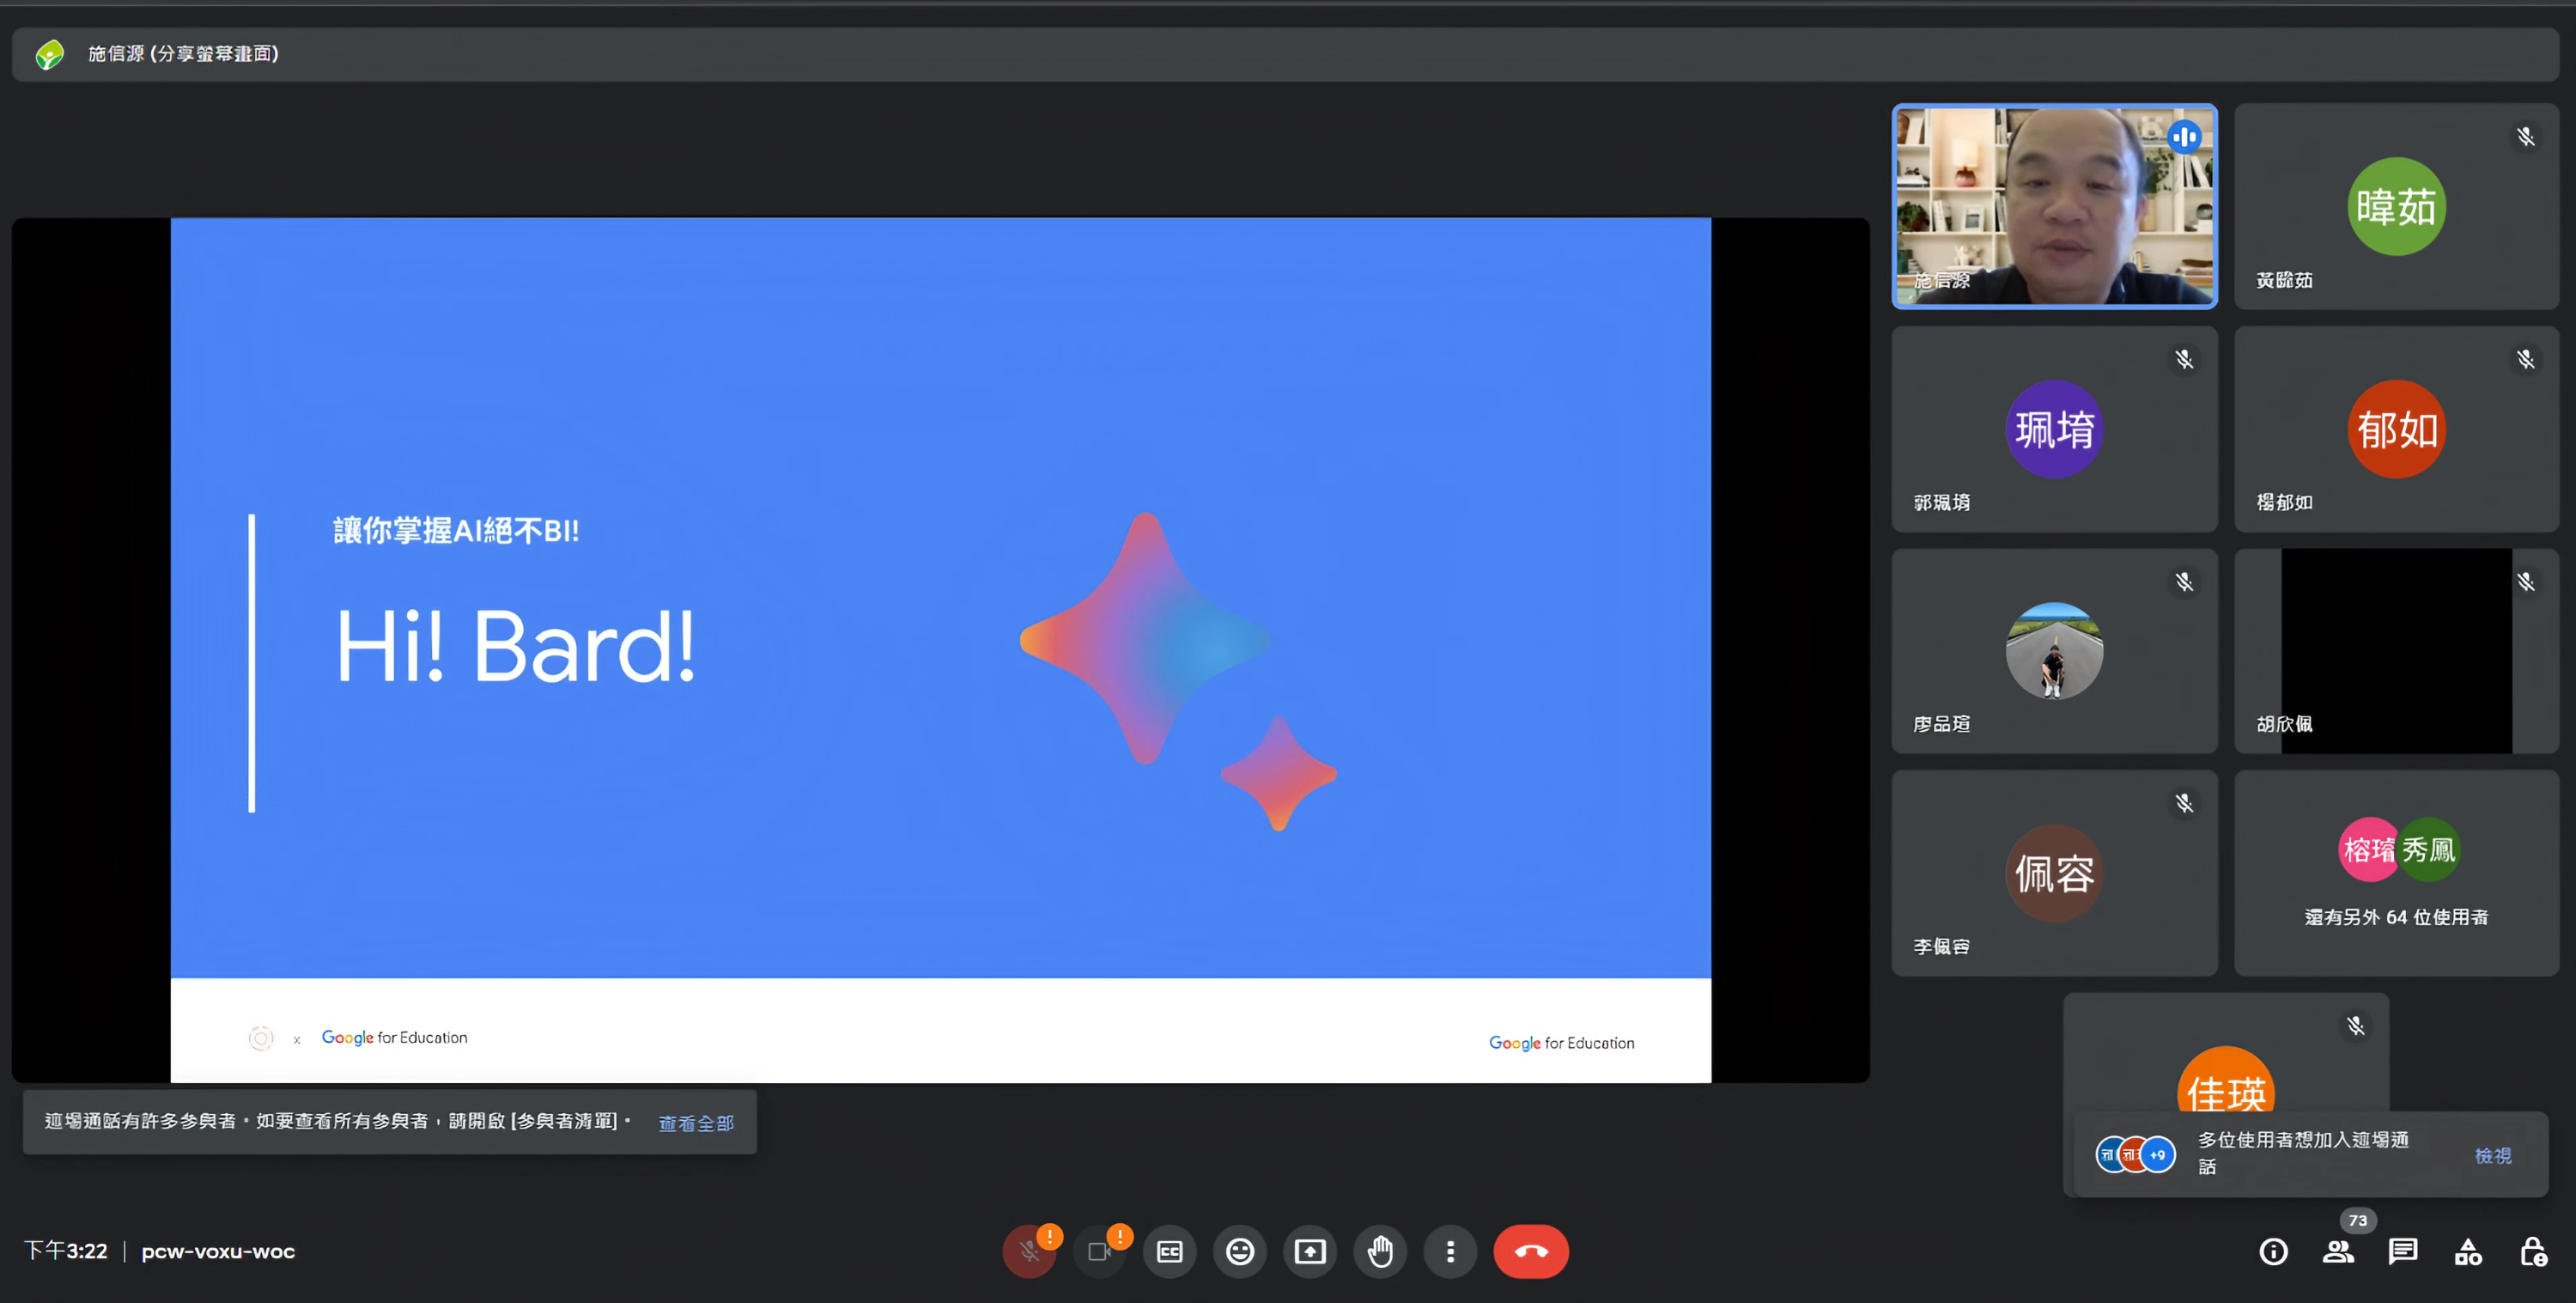Screen dimensions: 2576x1303
Task: Click the red 郁如 avatar
Action: coord(2396,429)
